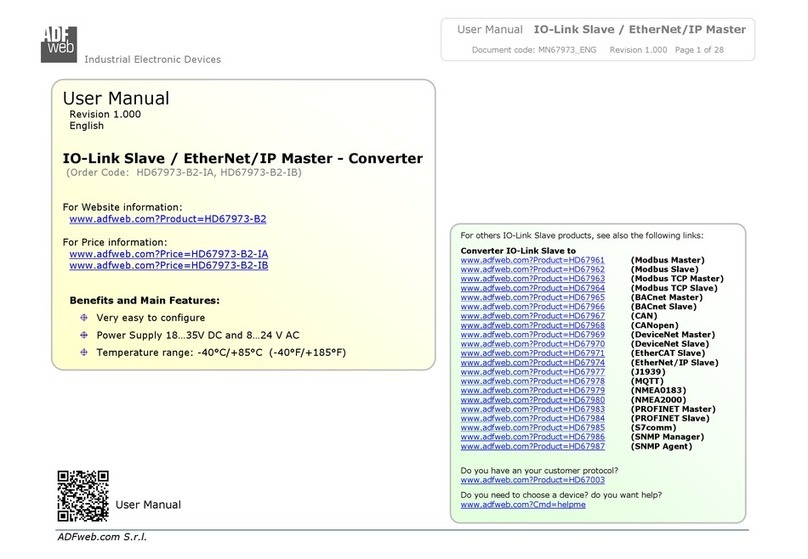
Task: Click 'Do you need to choose a device?' text
Action: pyautogui.click(x=524, y=495)
